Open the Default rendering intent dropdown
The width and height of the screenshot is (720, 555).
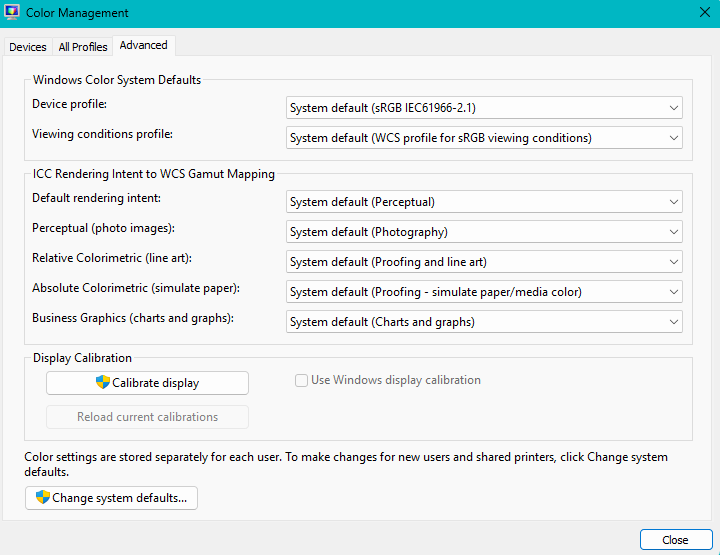coord(484,202)
